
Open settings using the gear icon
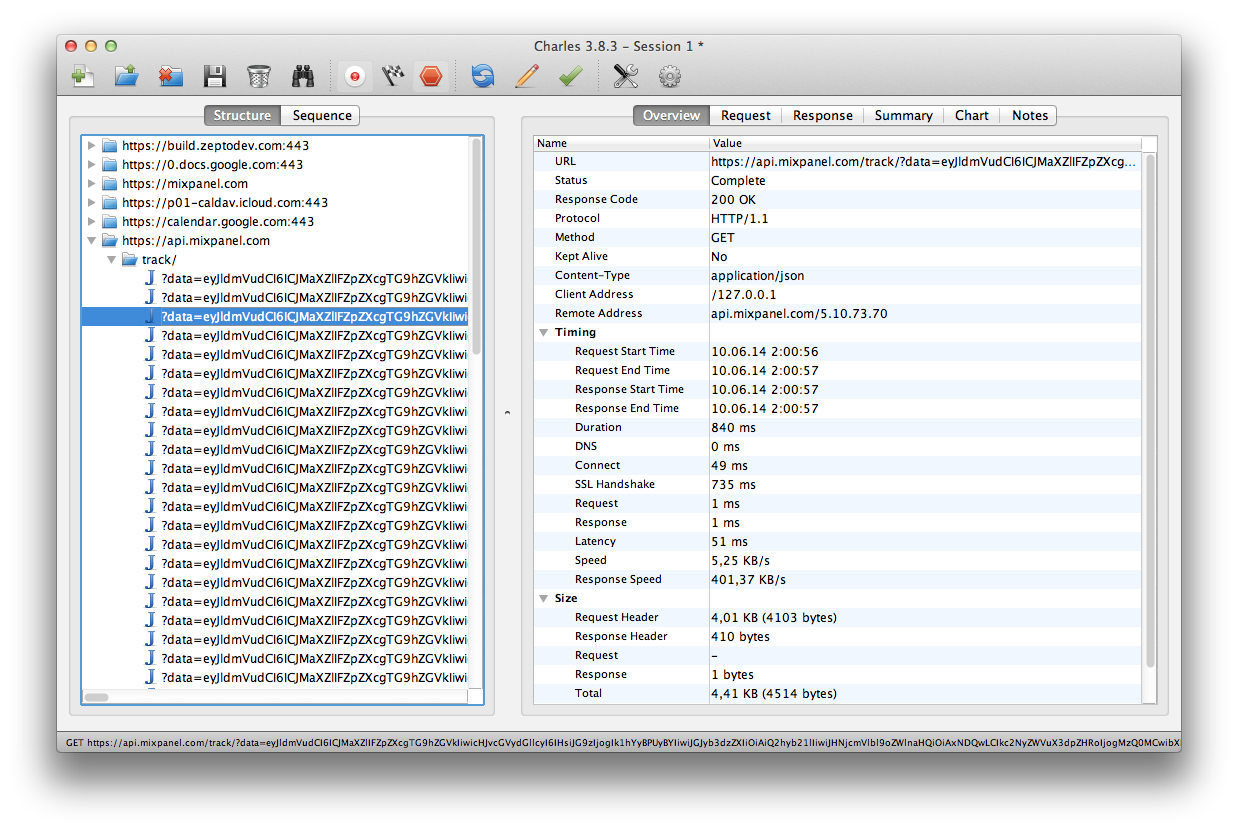point(670,76)
